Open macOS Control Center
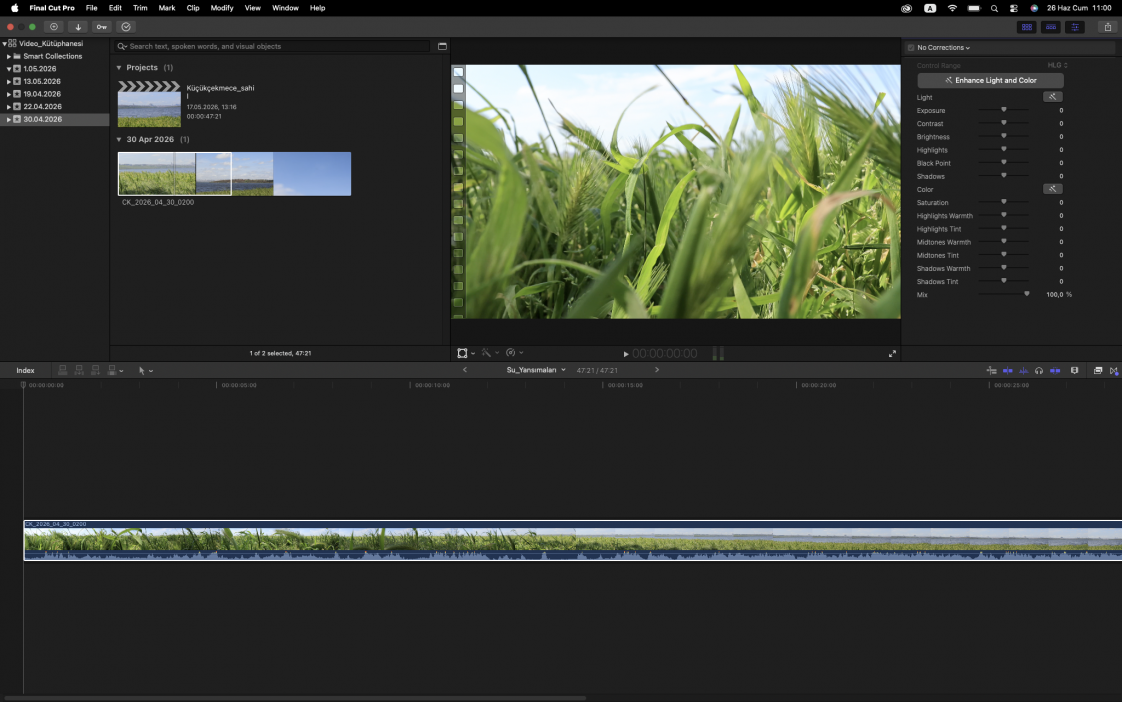Screen dimensions: 1122x702 [1013, 8]
